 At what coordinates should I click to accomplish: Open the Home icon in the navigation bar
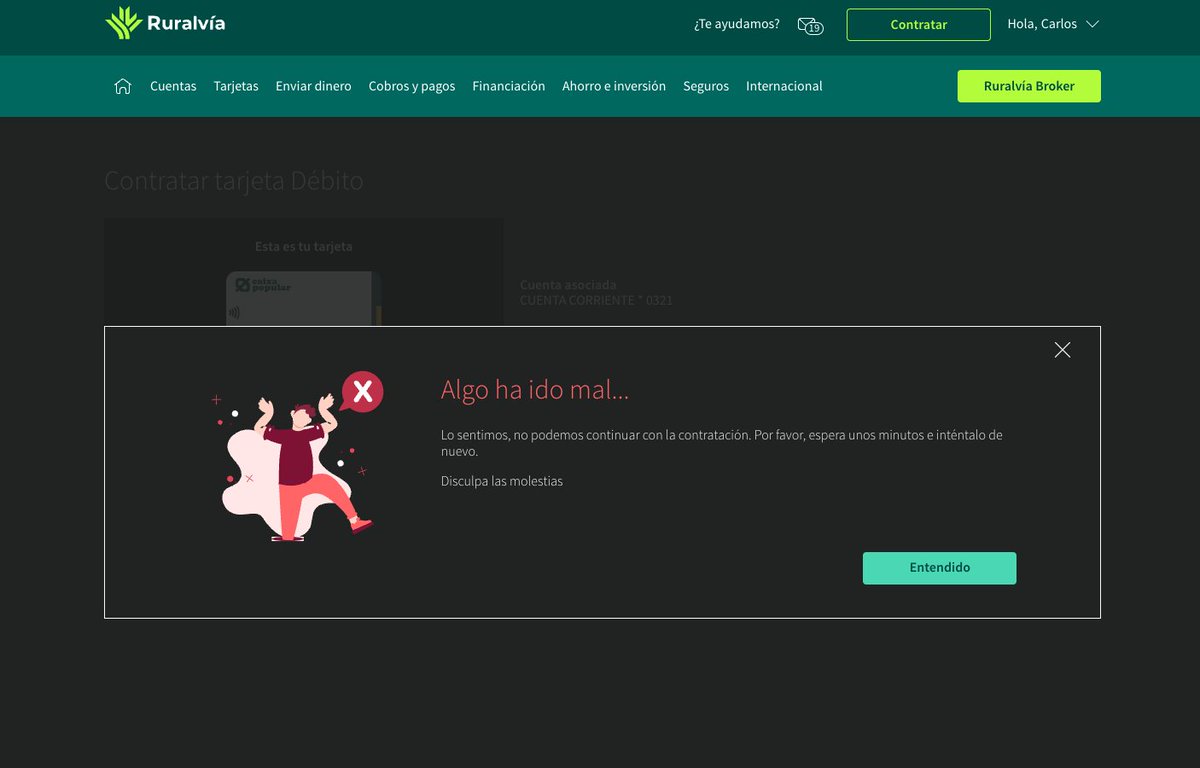[x=122, y=86]
